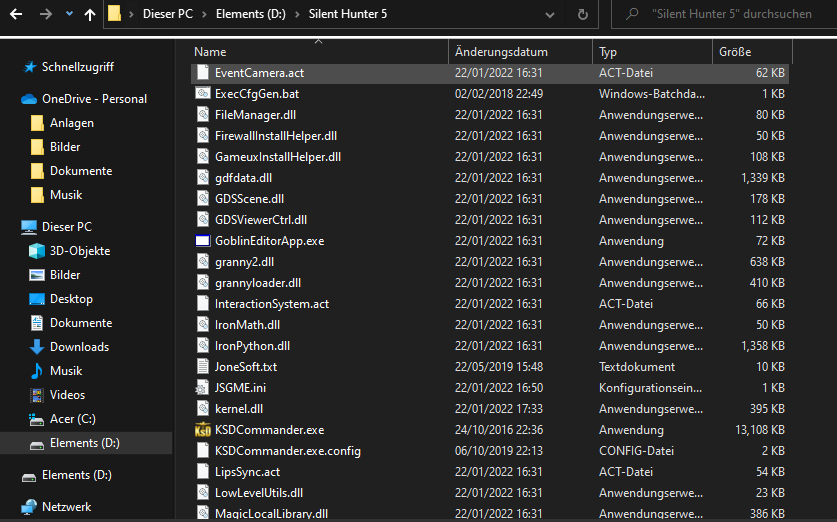Click the JoneSoft.txt text file icon

tap(203, 367)
